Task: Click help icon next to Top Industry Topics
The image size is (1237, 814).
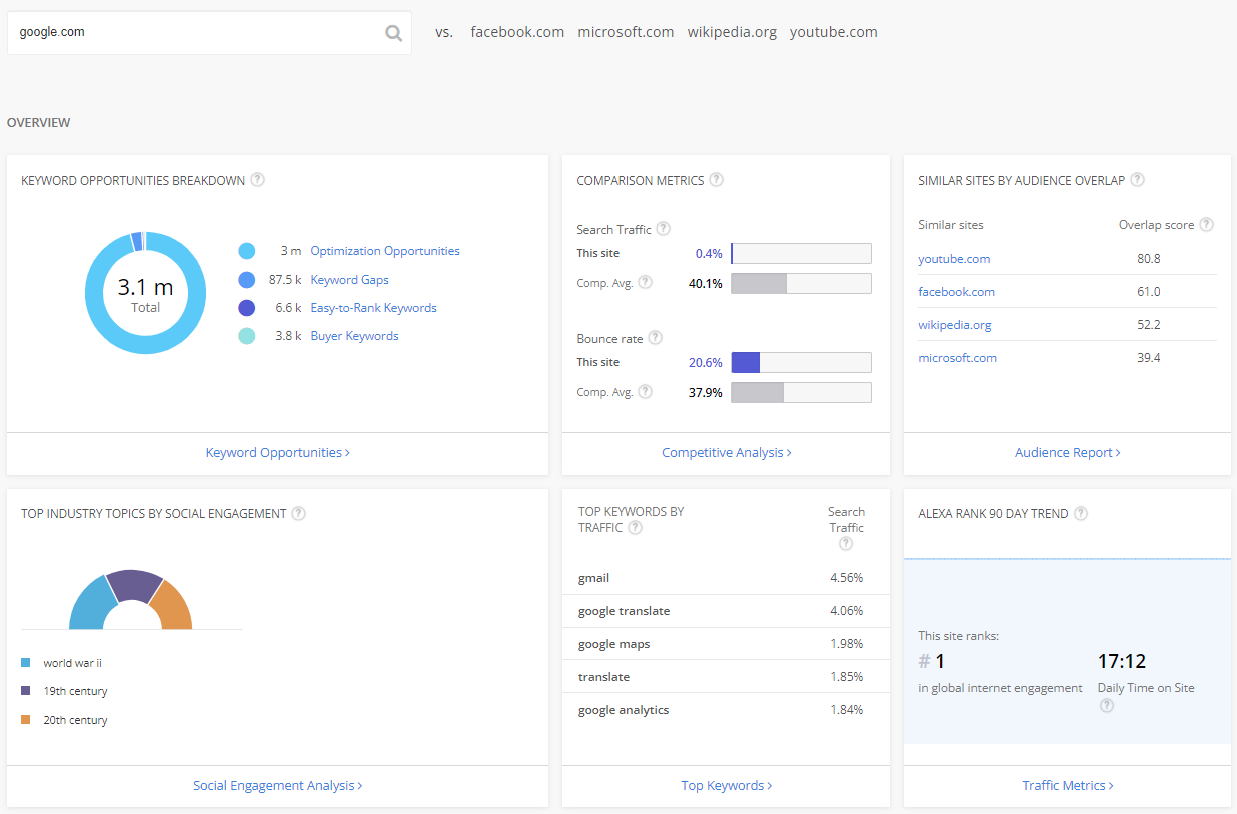Action: point(298,513)
